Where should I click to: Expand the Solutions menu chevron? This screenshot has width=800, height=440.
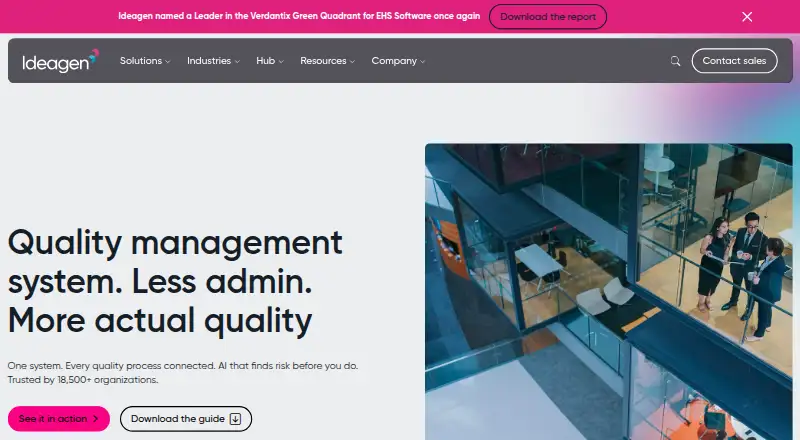pos(168,62)
